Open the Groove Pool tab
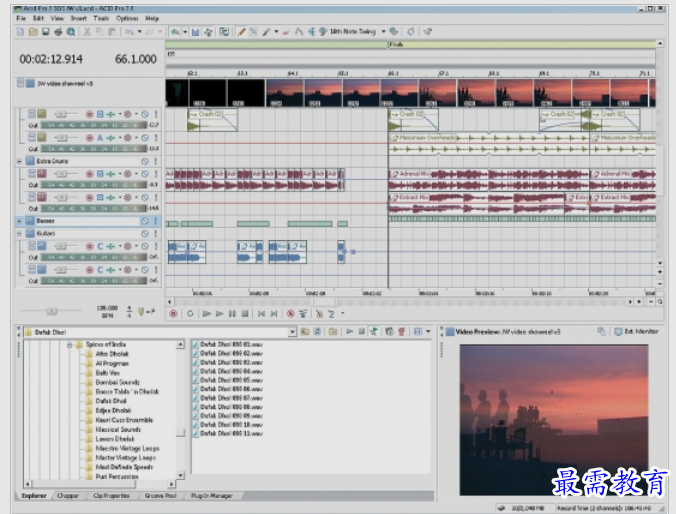This screenshot has height=514, width=676. [x=159, y=495]
